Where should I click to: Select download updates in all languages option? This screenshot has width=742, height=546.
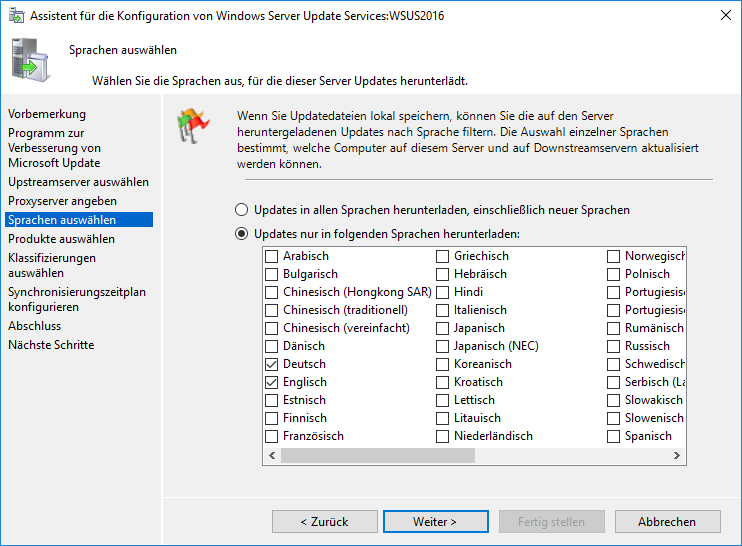coord(242,210)
